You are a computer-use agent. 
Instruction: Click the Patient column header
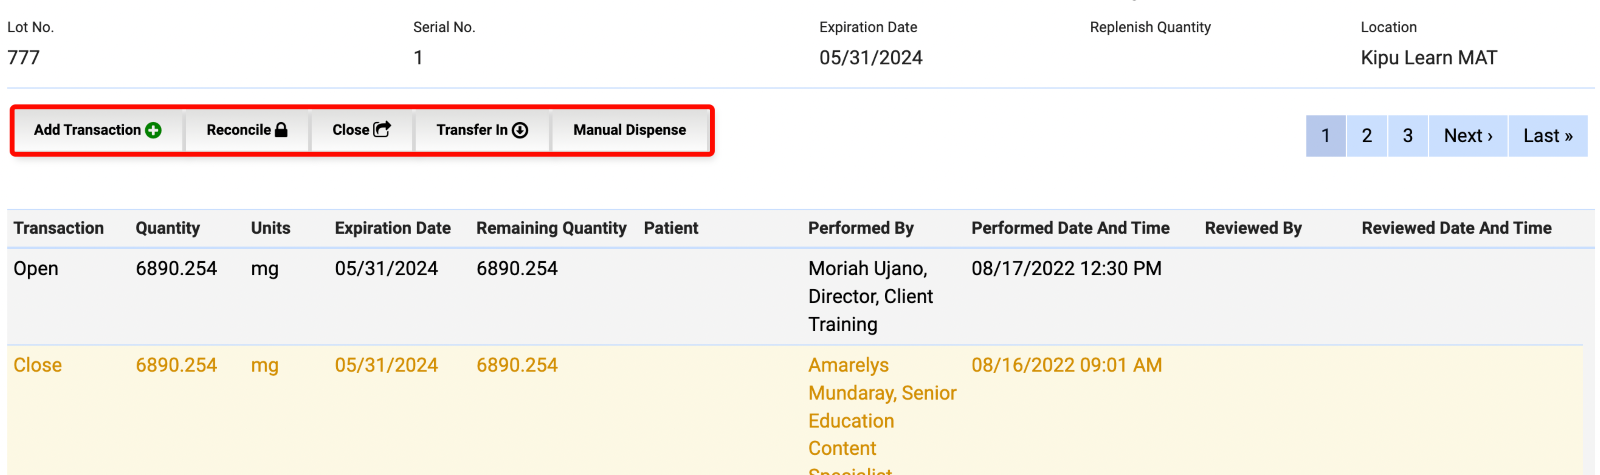[x=671, y=228]
